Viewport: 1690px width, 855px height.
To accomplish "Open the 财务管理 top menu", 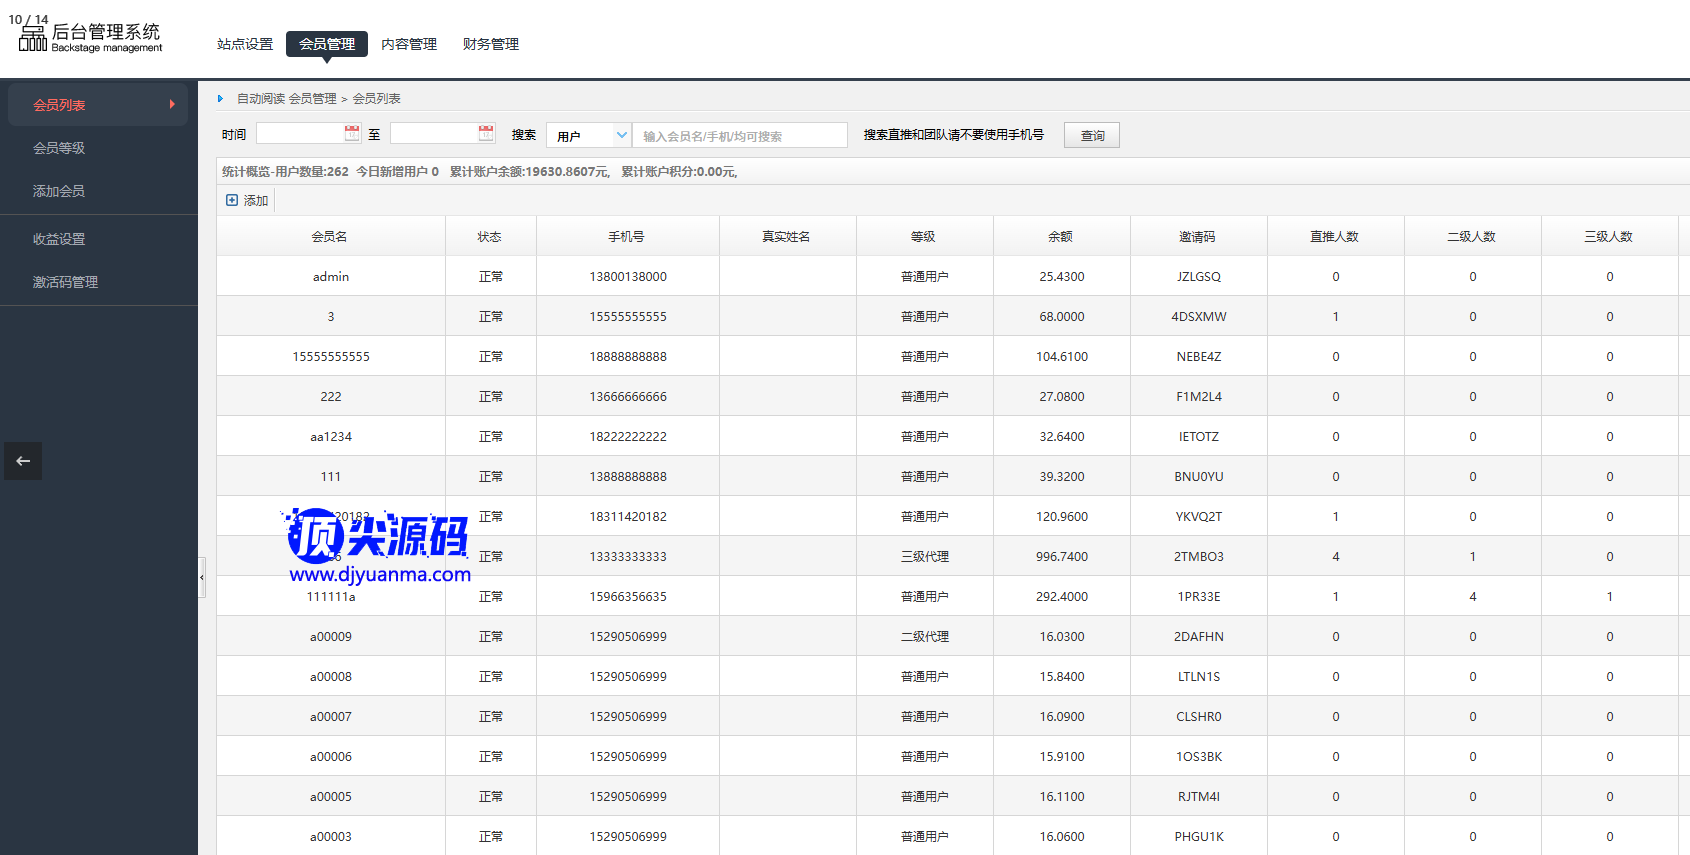I will pos(491,44).
